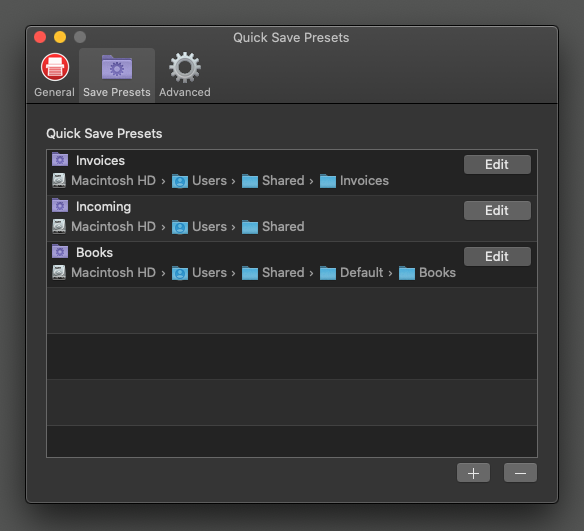The height and width of the screenshot is (531, 584).
Task: Click the Default folder in Books path
Action: click(351, 273)
